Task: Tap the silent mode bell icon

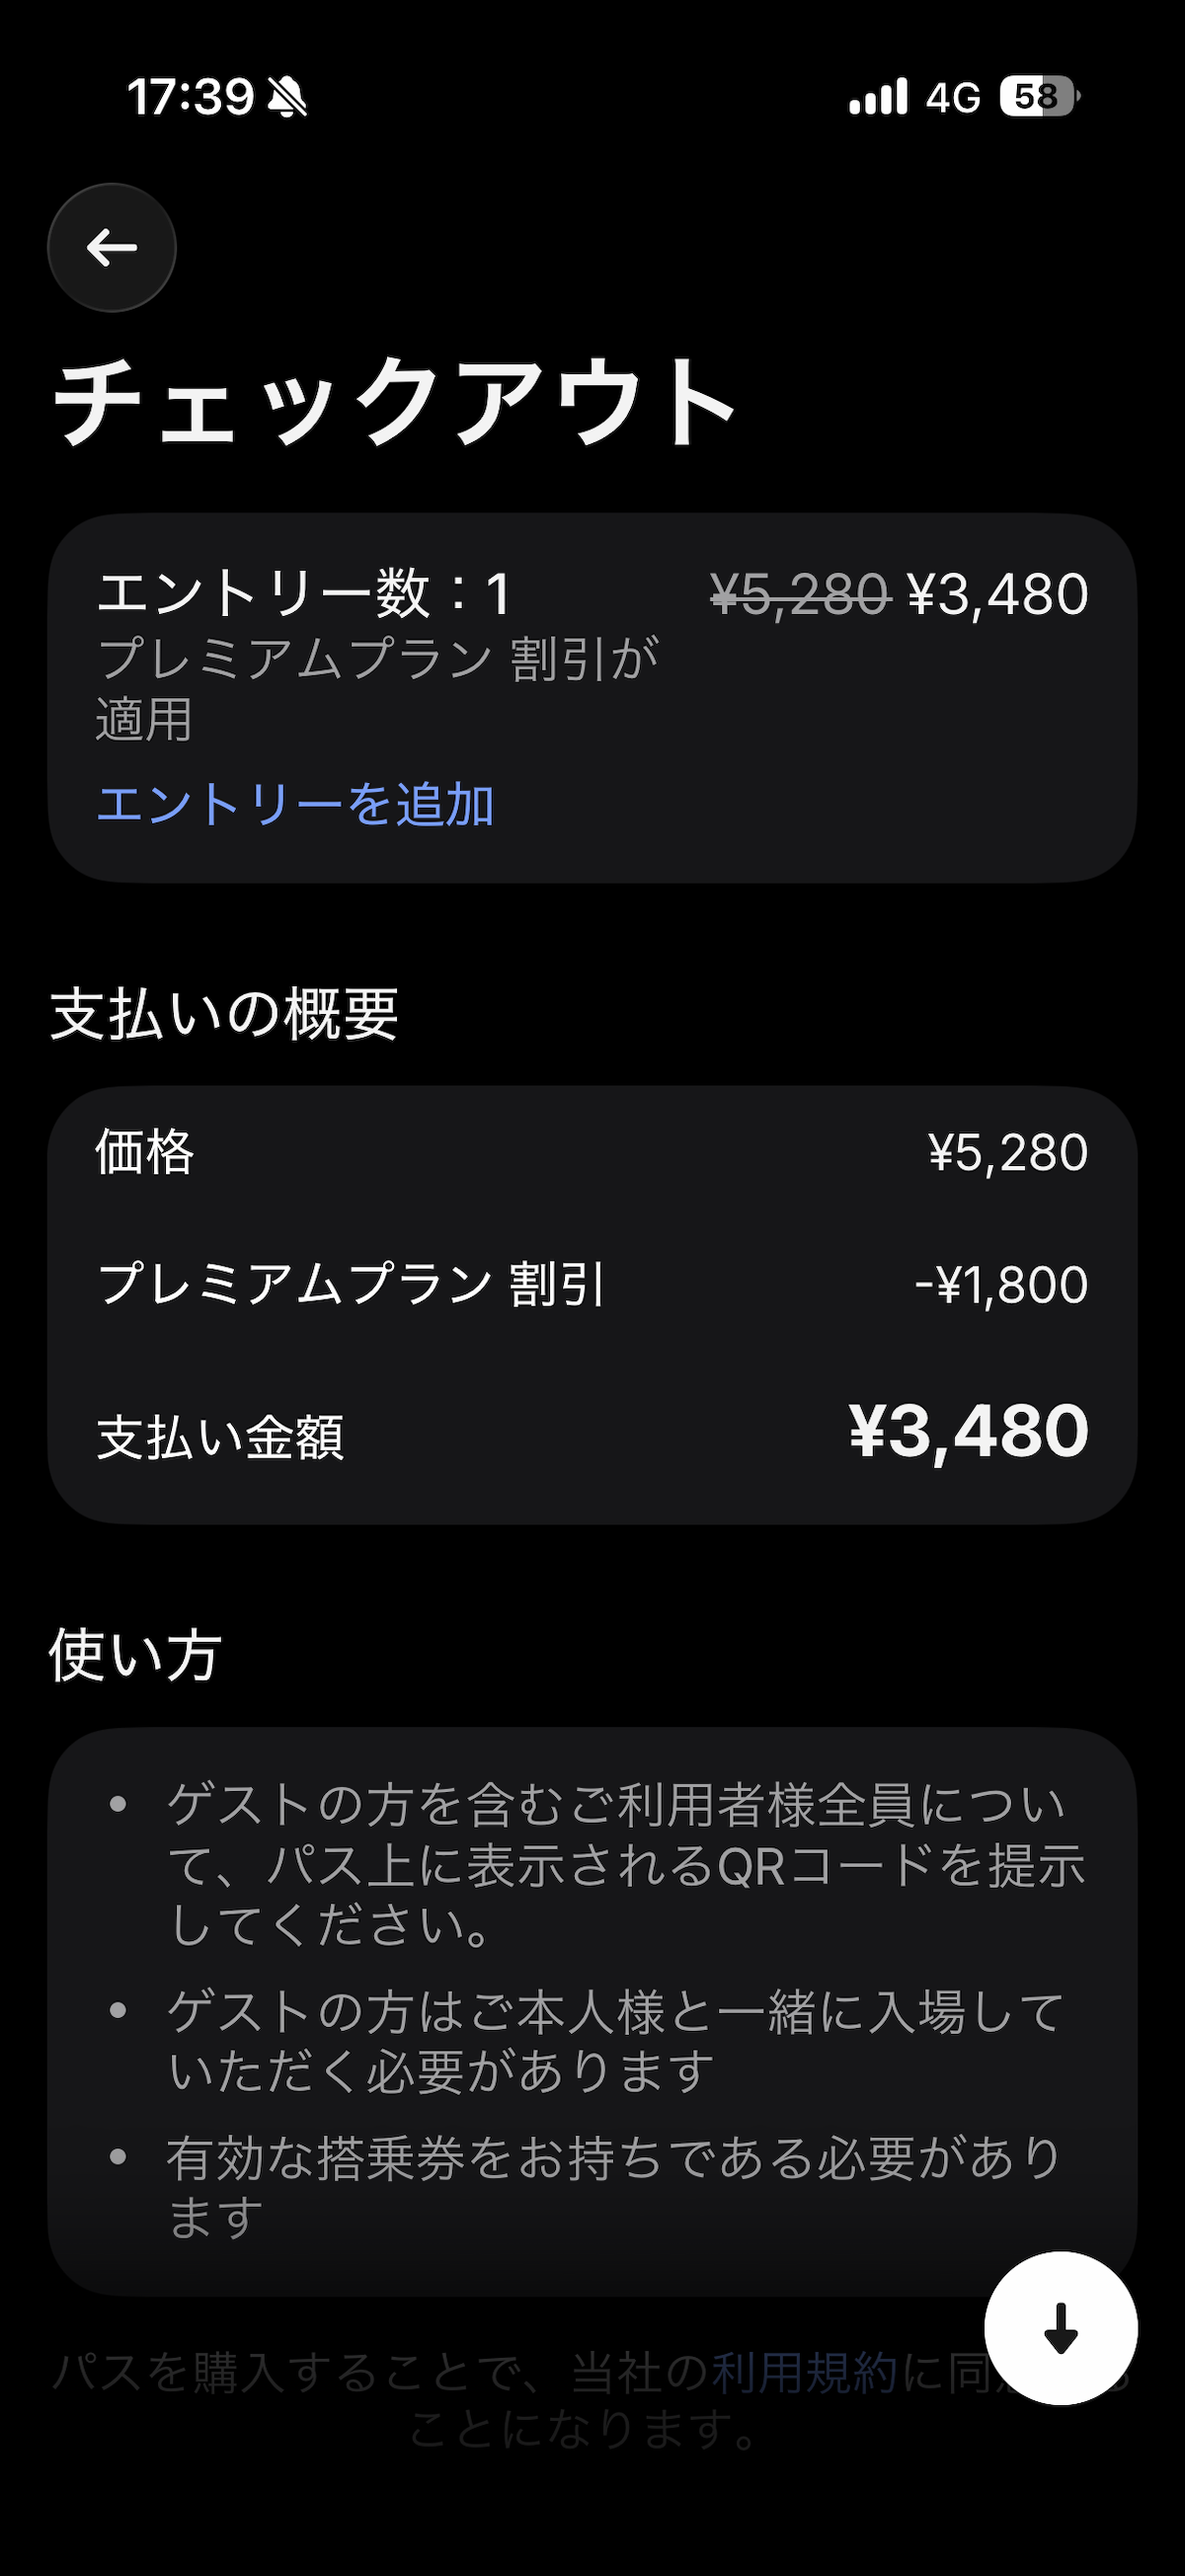Action: click(x=287, y=97)
